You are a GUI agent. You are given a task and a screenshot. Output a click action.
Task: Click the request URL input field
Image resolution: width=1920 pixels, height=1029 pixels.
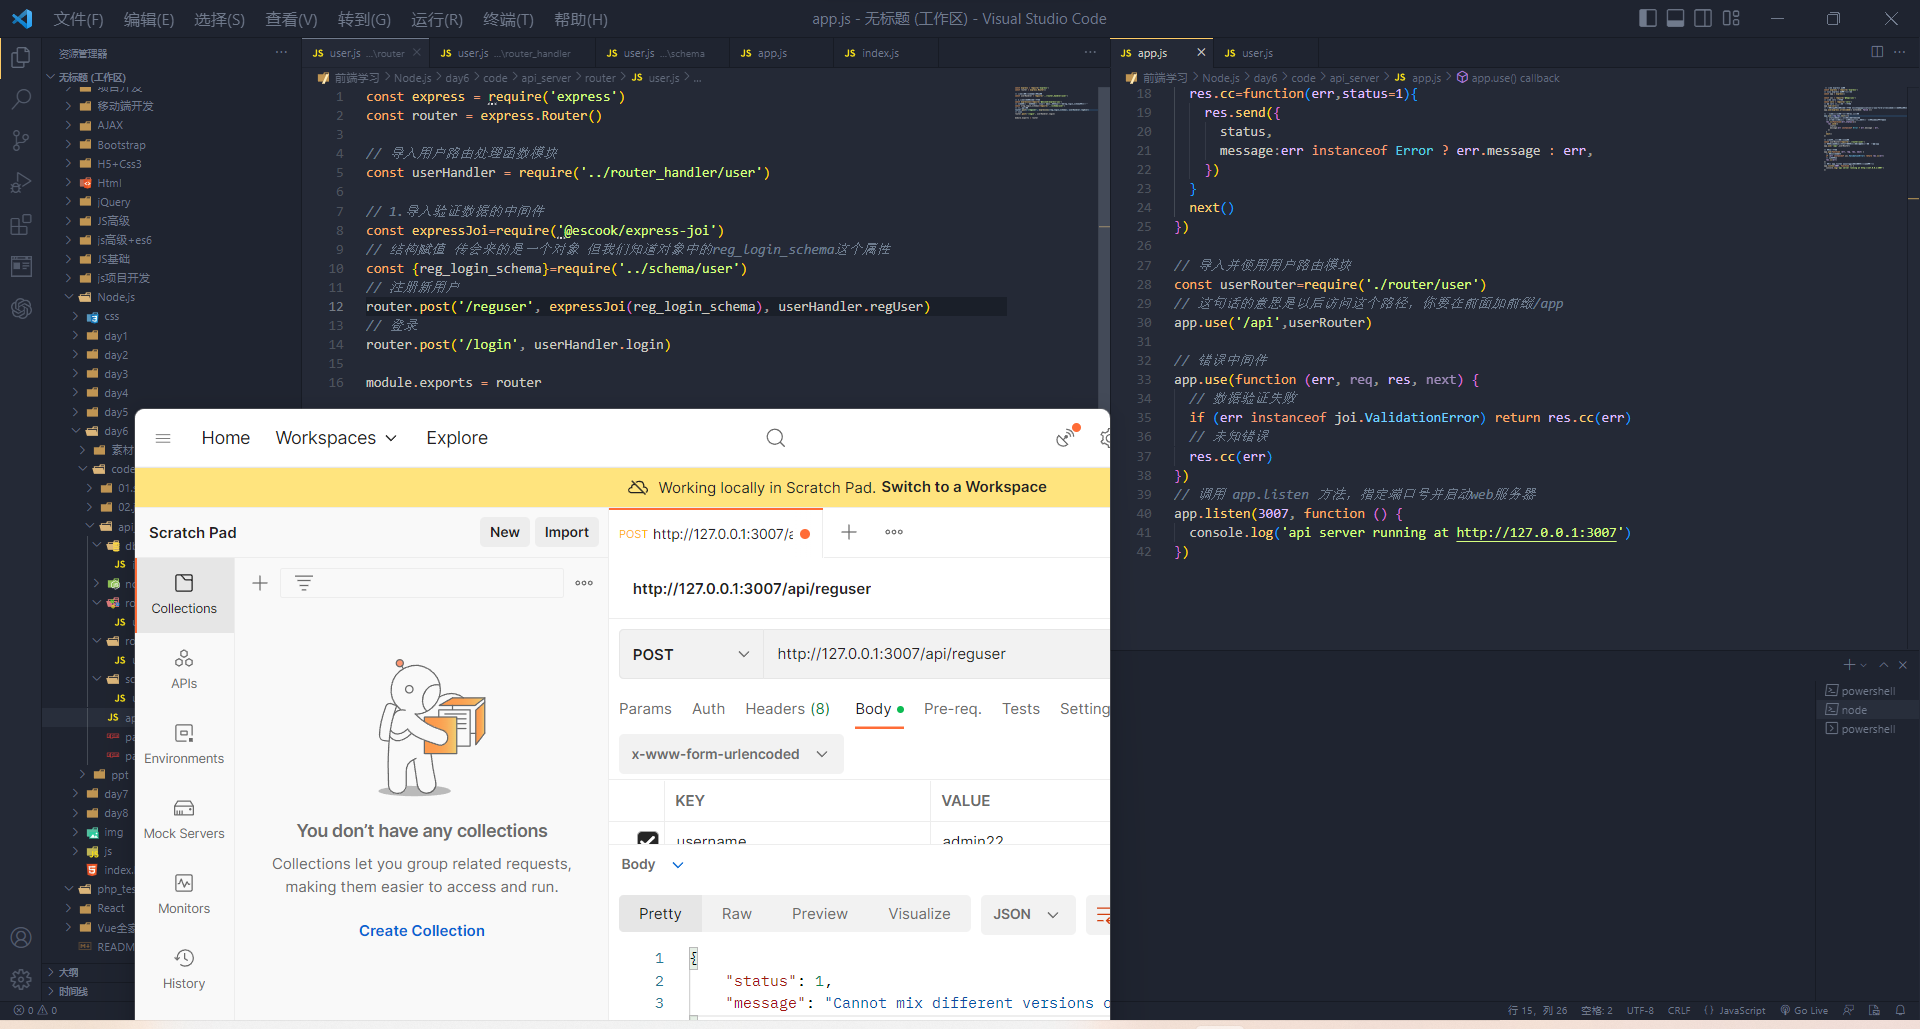pos(937,654)
